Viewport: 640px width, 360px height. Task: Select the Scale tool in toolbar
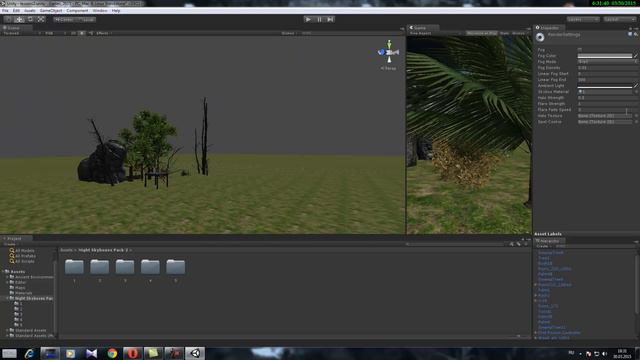[x=41, y=19]
